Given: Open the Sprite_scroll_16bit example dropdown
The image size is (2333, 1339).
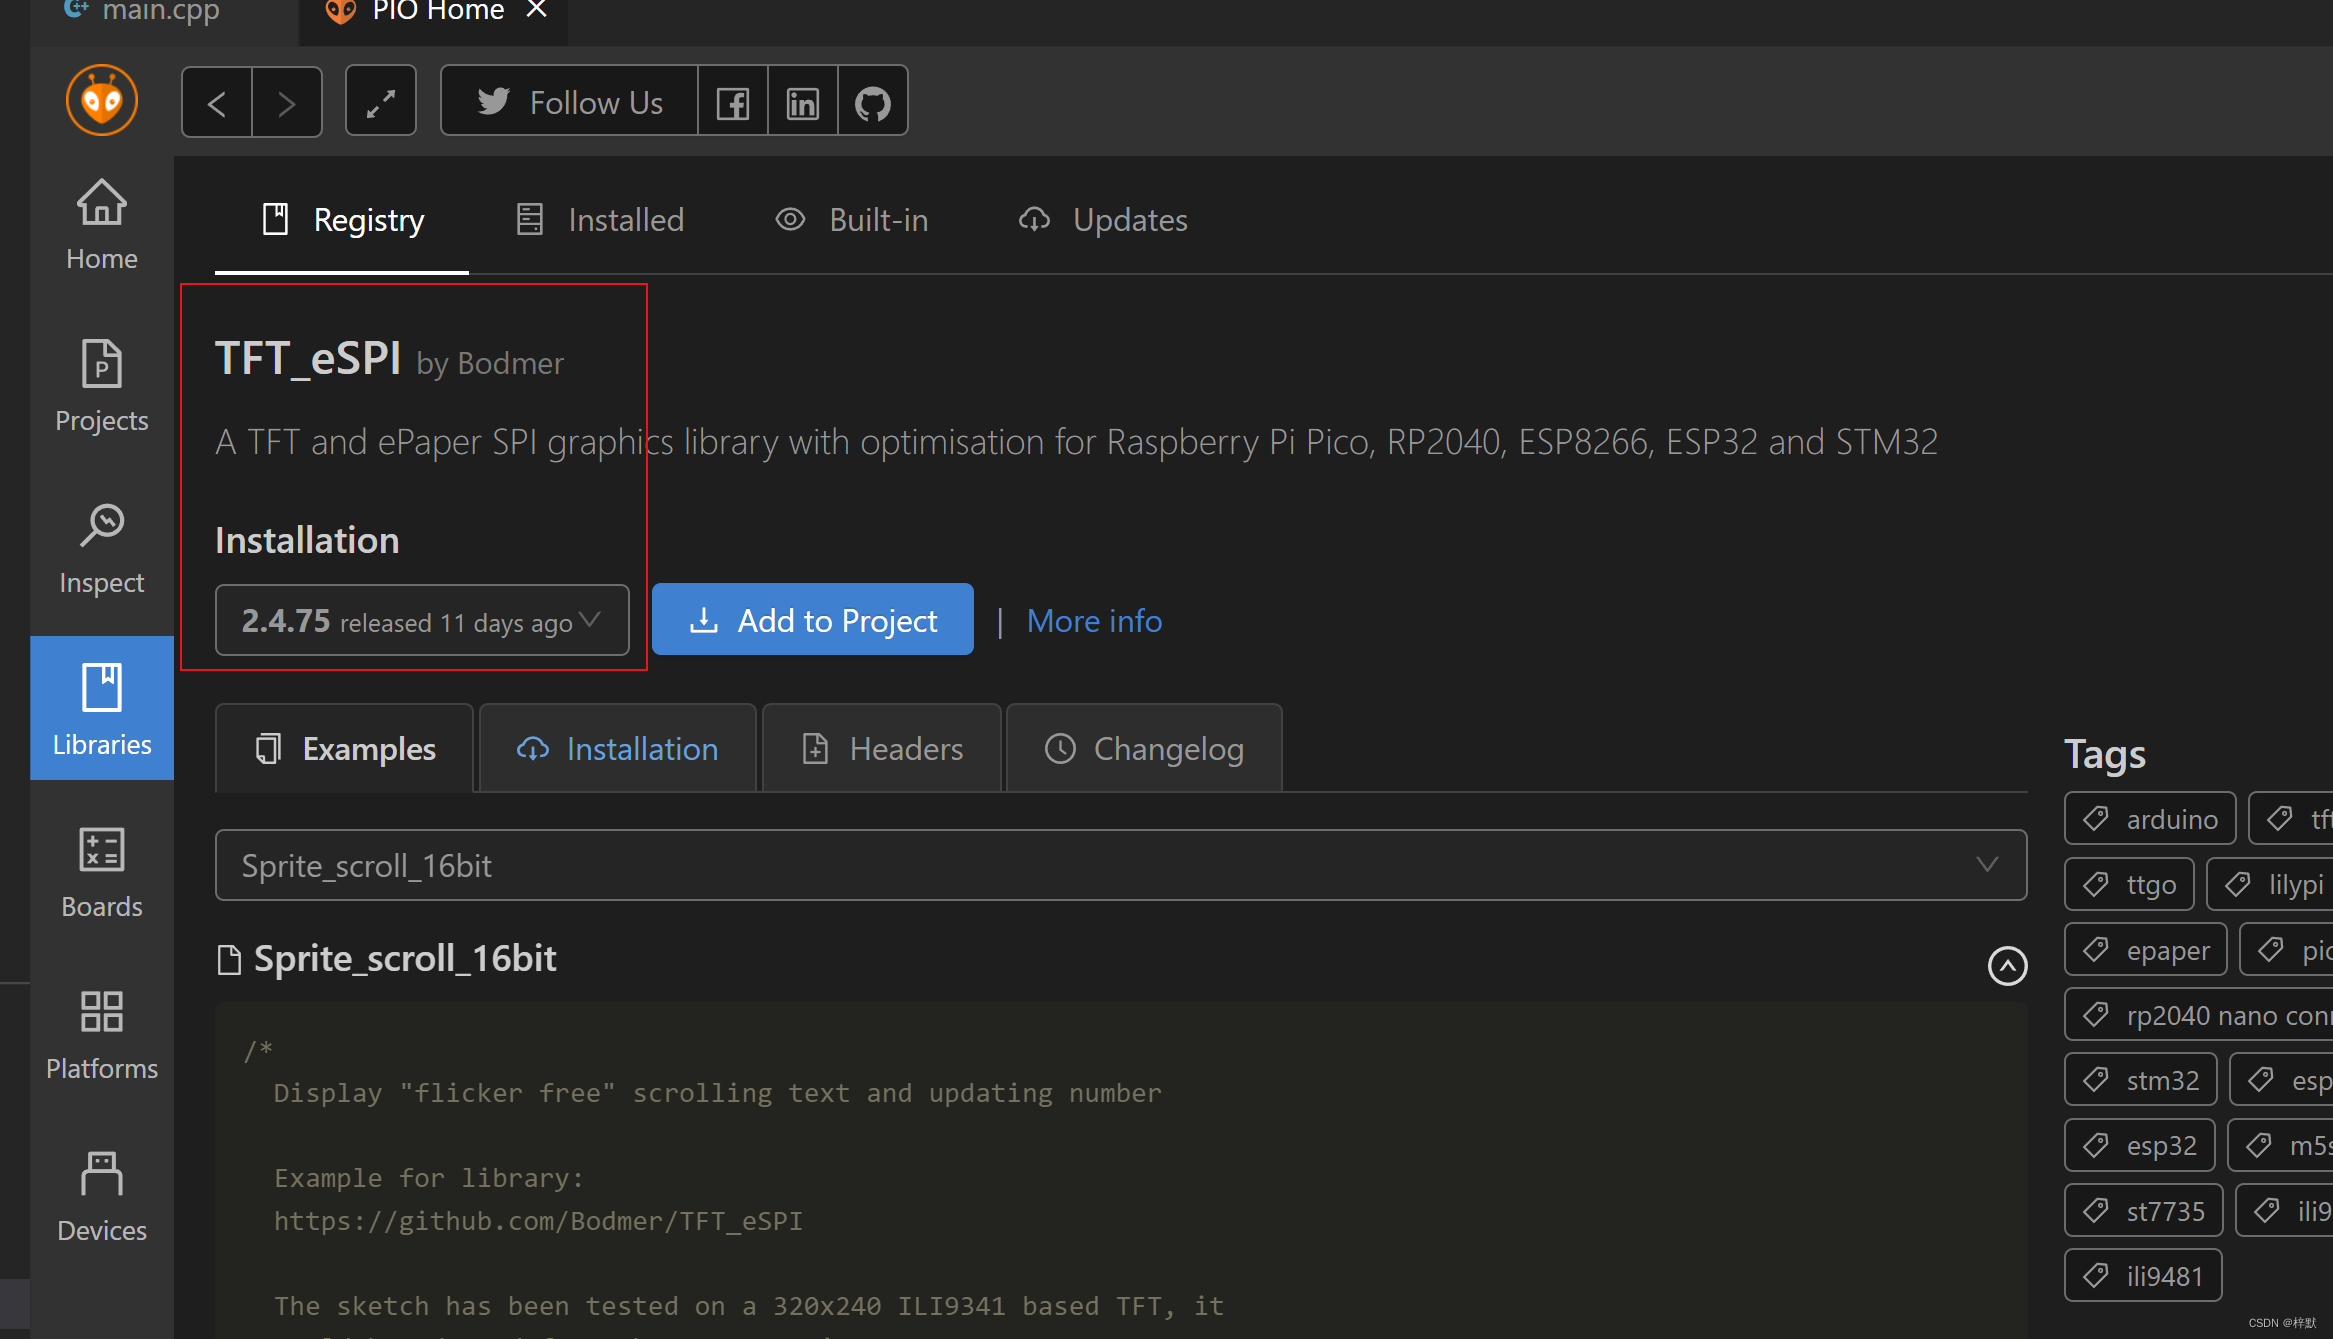Looking at the screenshot, I should (x=1120, y=865).
